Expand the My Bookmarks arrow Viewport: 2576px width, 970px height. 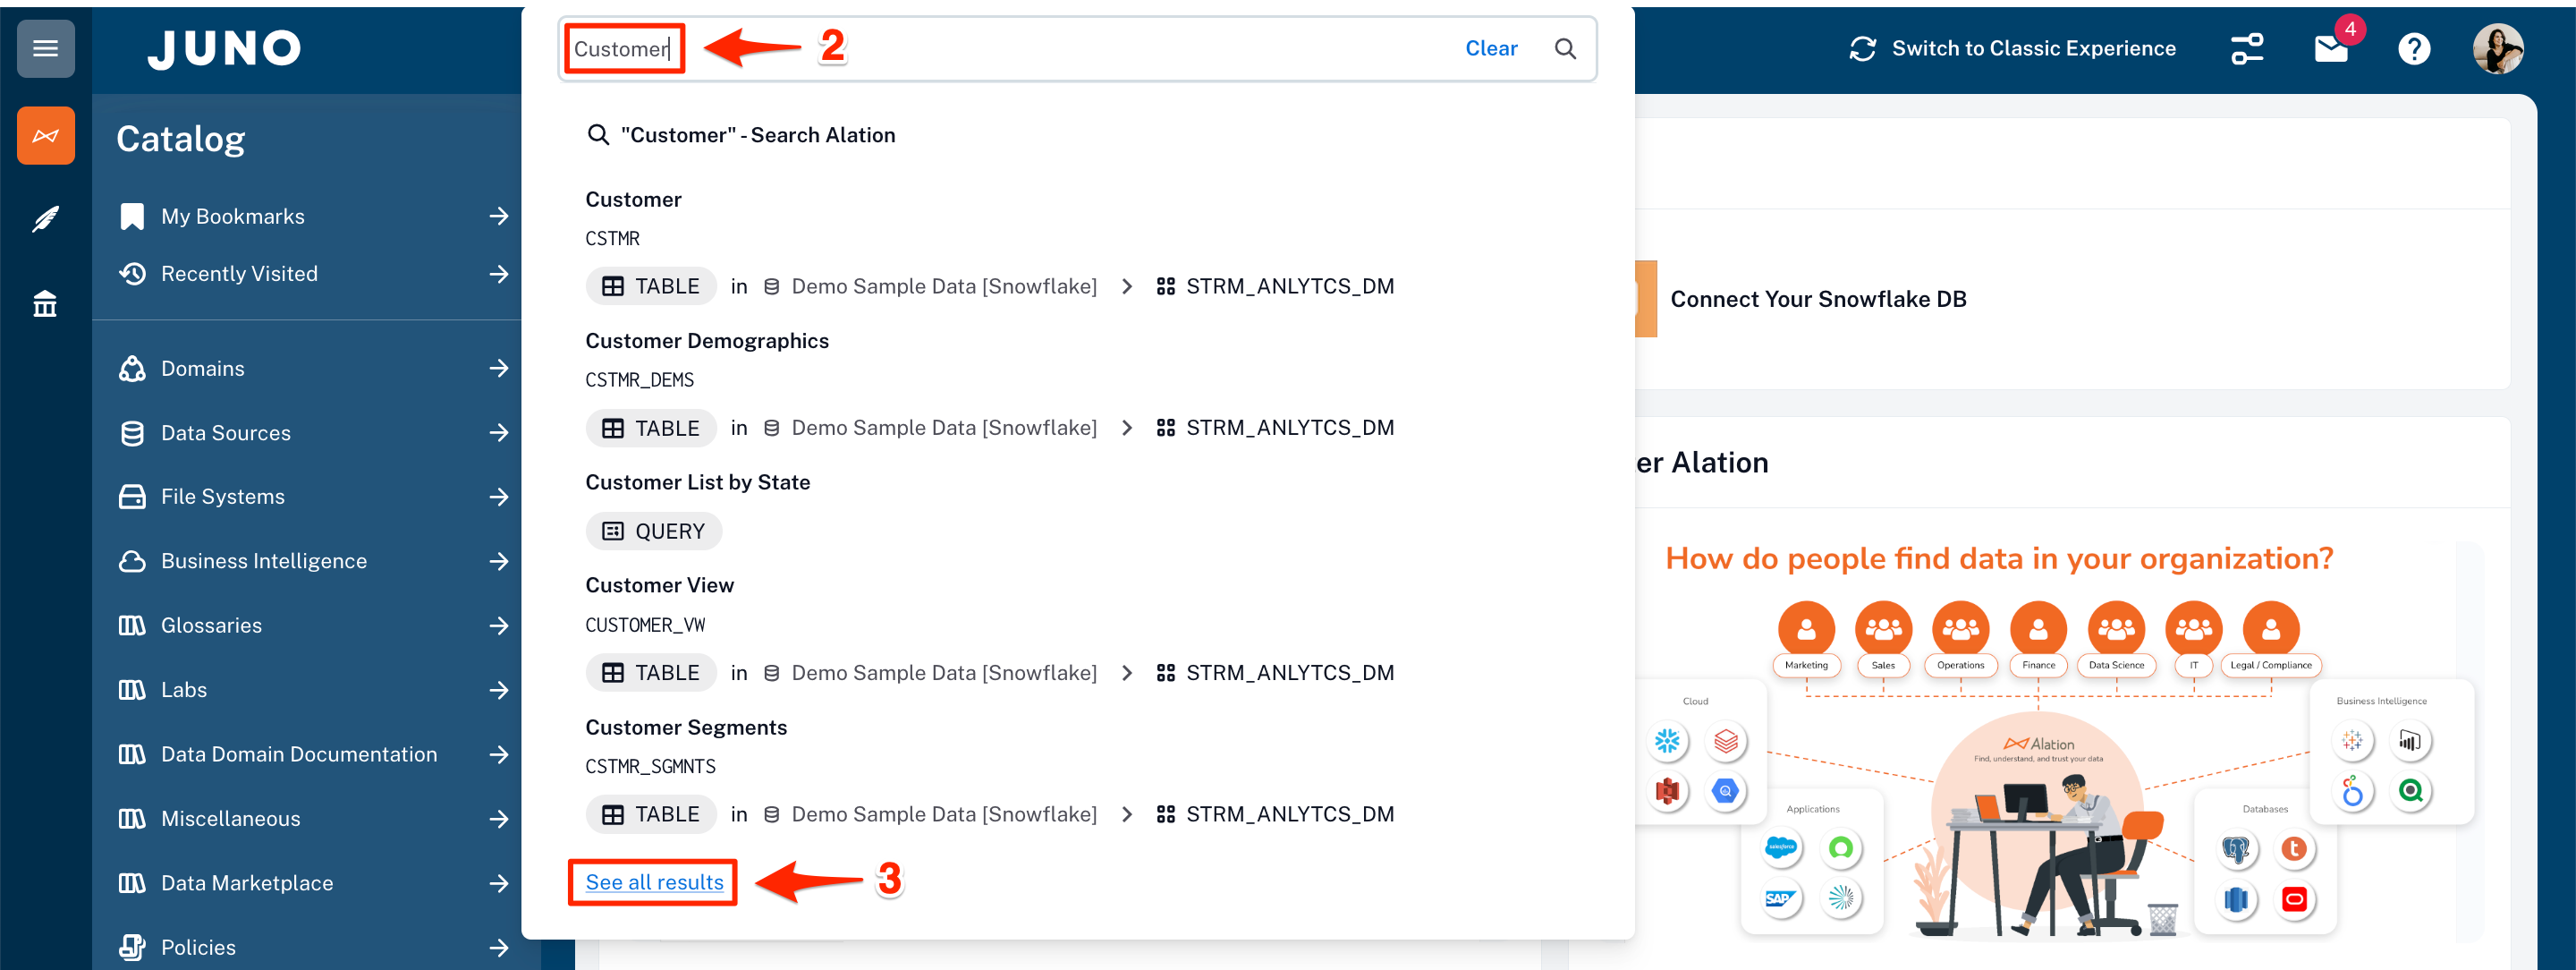498,216
